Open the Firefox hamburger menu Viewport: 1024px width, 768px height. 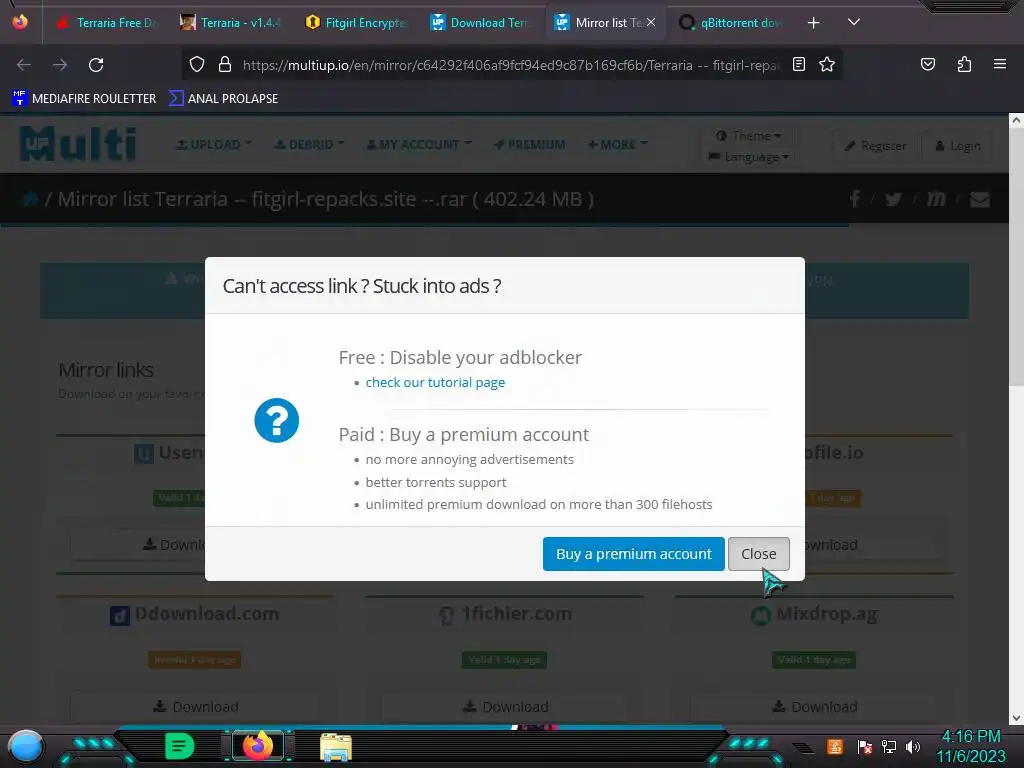(1000, 64)
